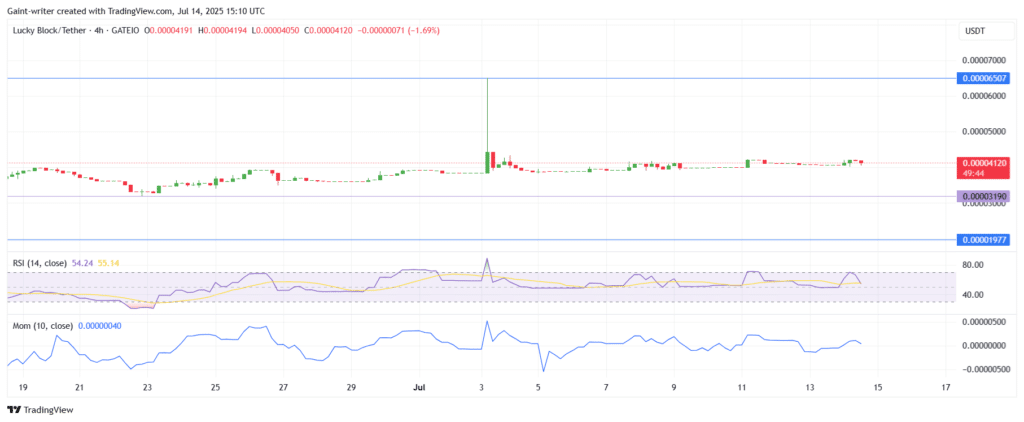Click the 80.00 RSI axis label
1024x422 pixels.
pos(972,265)
